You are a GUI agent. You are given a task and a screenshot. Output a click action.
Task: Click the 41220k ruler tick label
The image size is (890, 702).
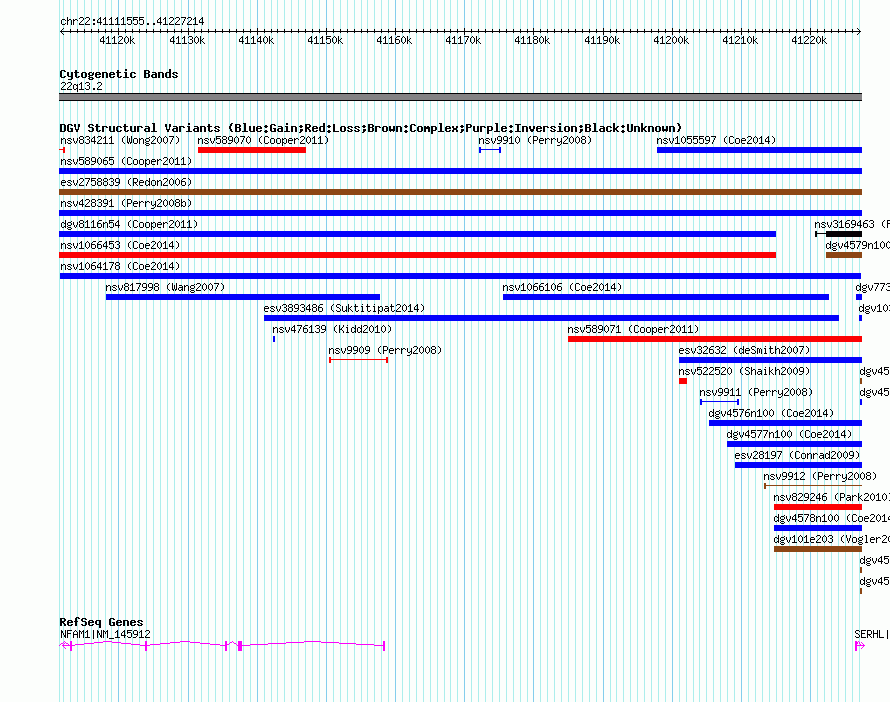[x=809, y=40]
